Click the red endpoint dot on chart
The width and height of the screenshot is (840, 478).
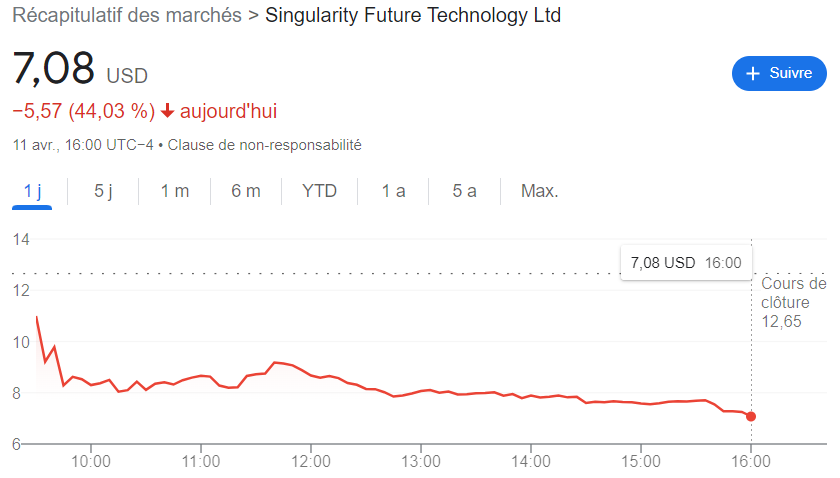[751, 416]
